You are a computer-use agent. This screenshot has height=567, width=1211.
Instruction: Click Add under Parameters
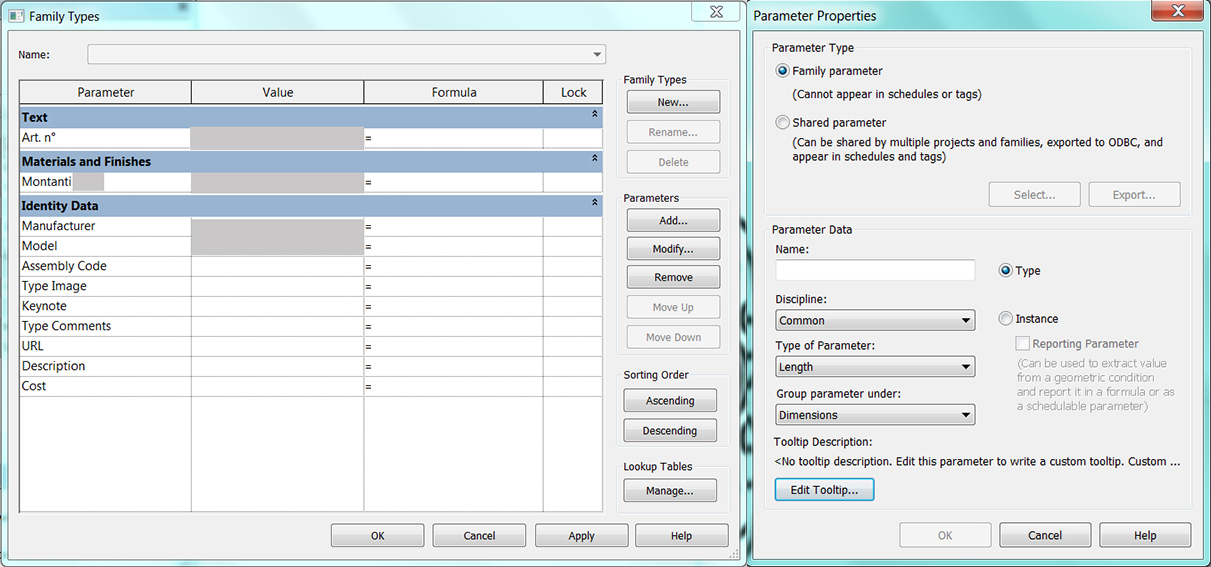(x=673, y=221)
